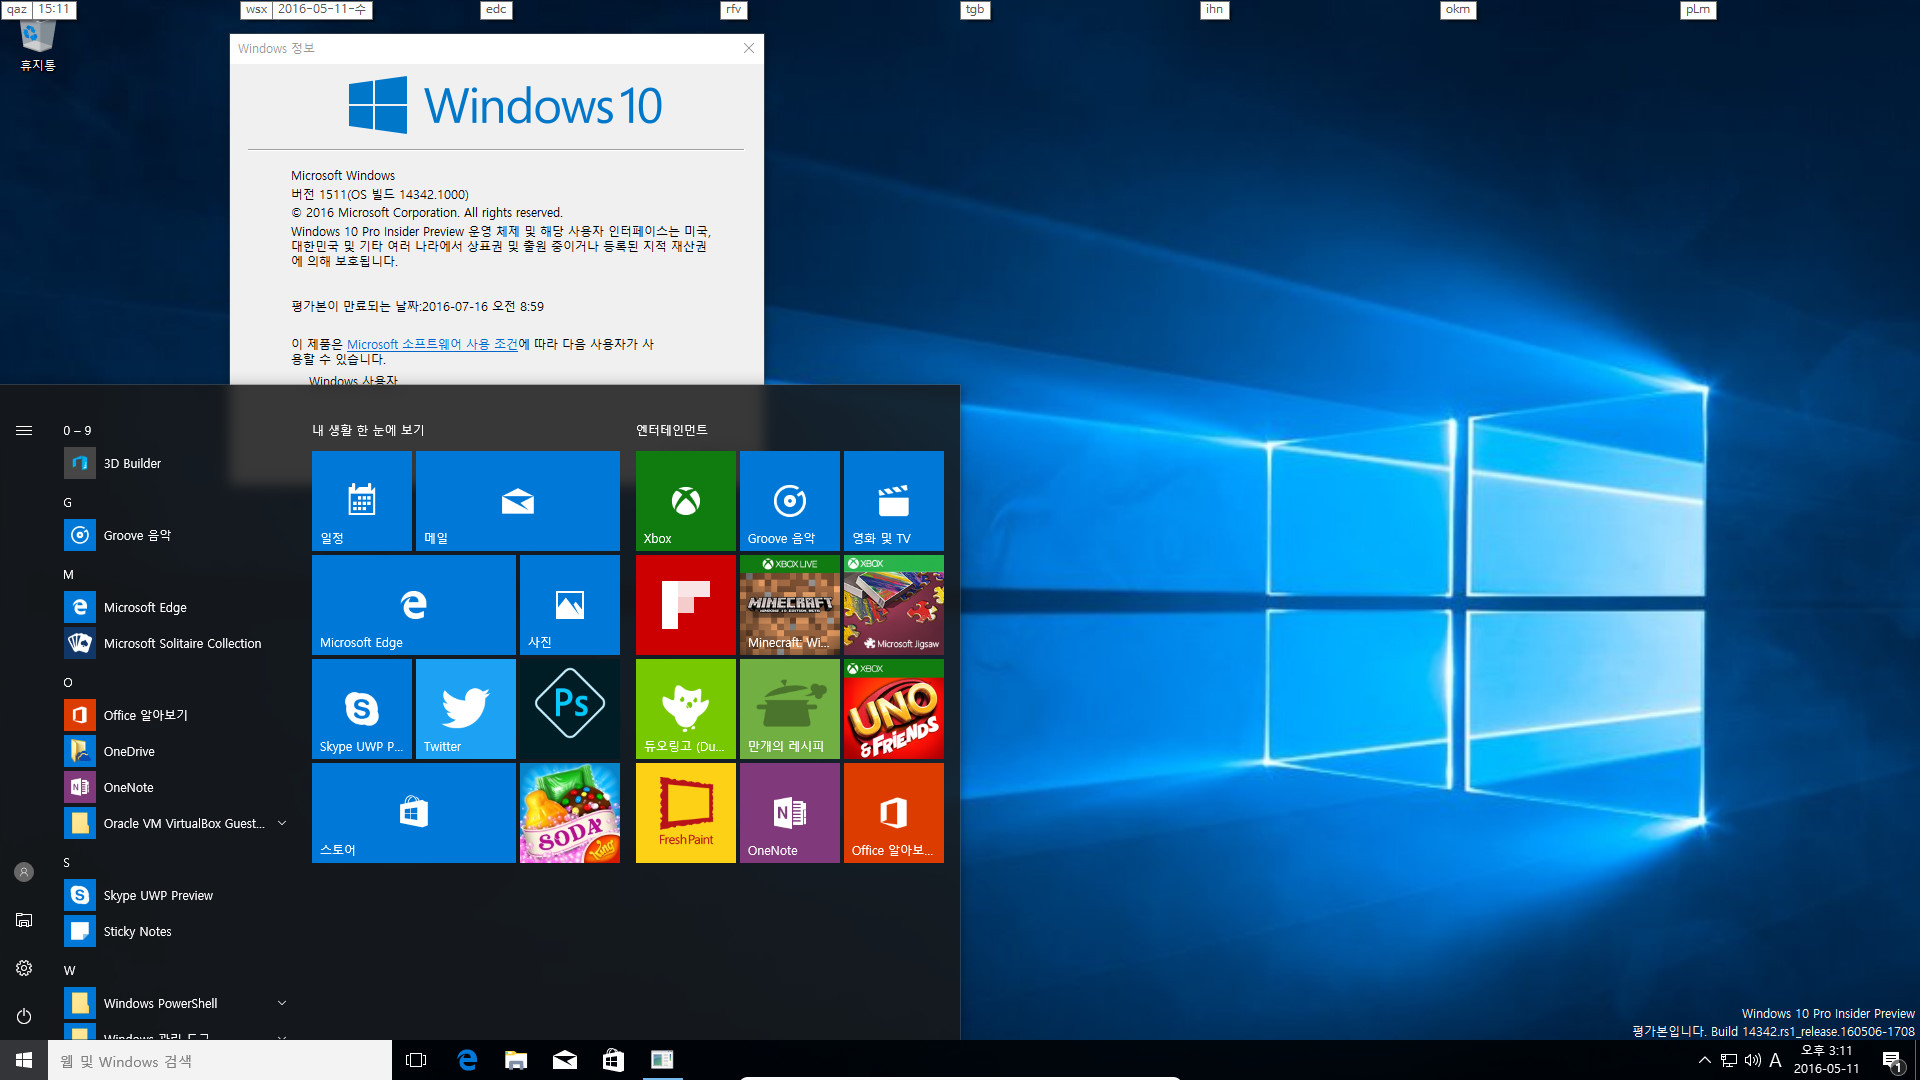The image size is (1920, 1080).
Task: Open Task View on taskbar
Action: click(416, 1060)
